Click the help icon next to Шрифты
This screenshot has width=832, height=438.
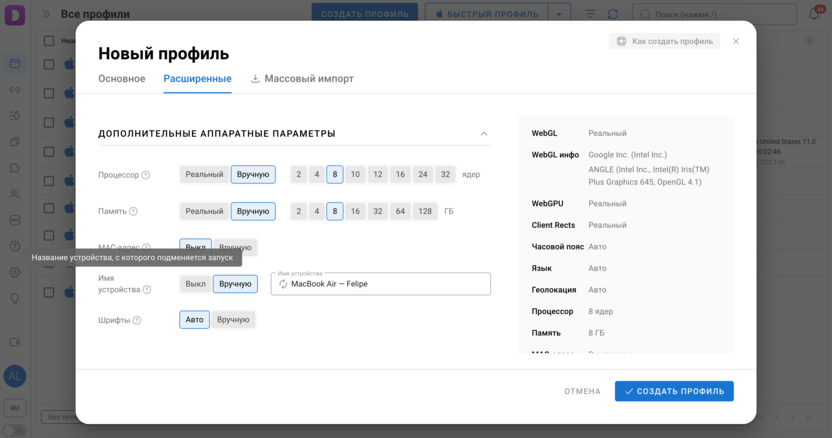(137, 320)
